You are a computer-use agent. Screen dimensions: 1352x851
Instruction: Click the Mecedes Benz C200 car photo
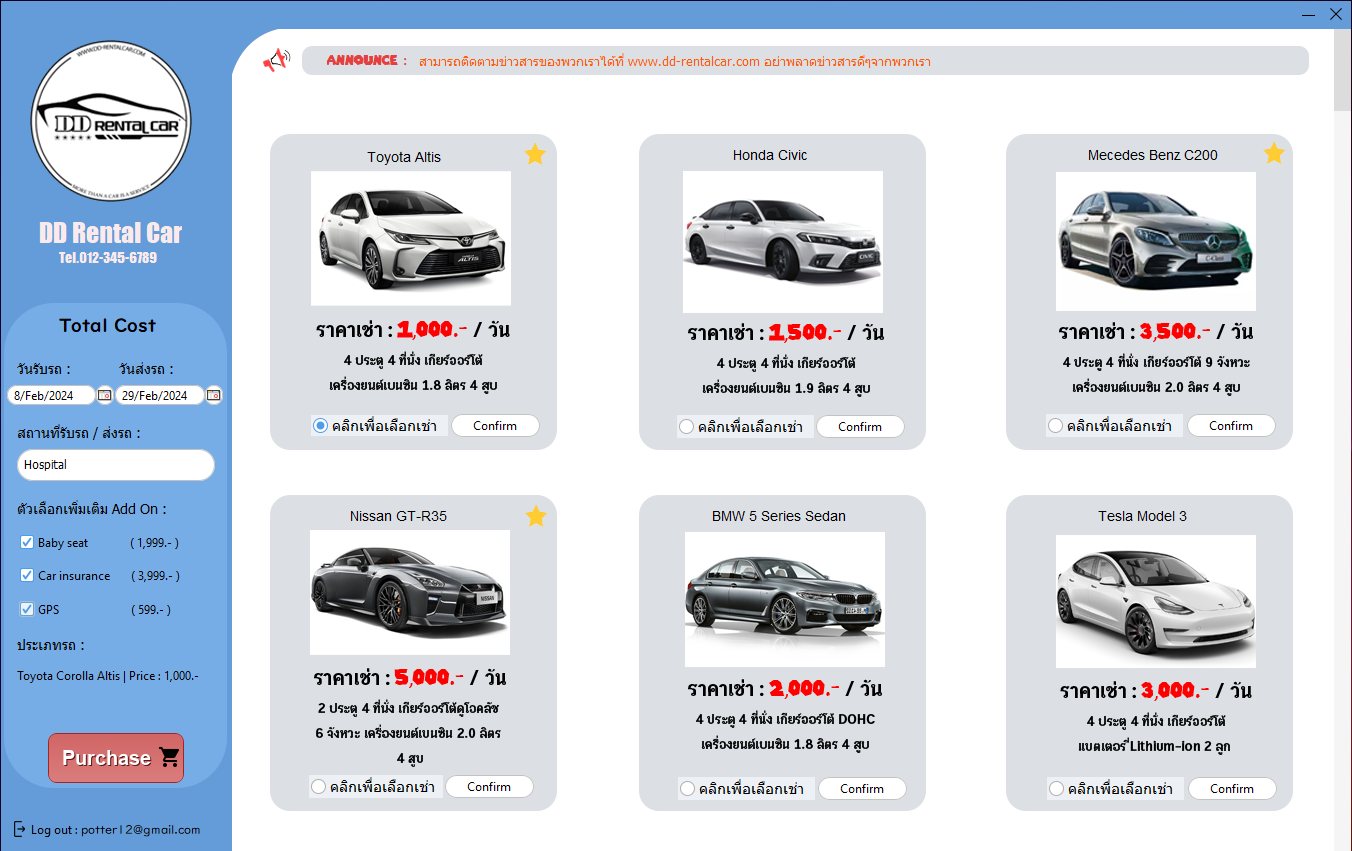[1156, 241]
